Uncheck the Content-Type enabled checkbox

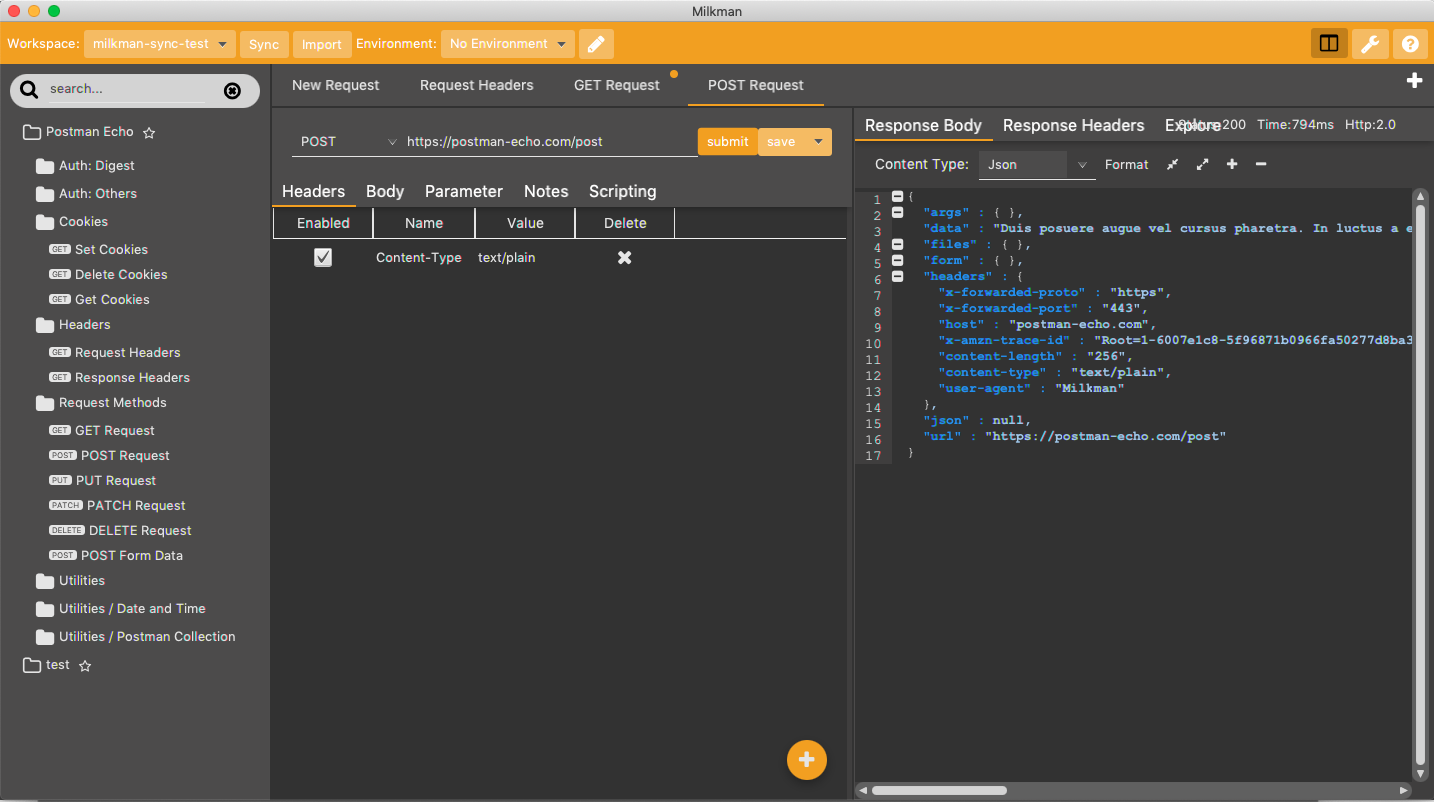pyautogui.click(x=323, y=258)
